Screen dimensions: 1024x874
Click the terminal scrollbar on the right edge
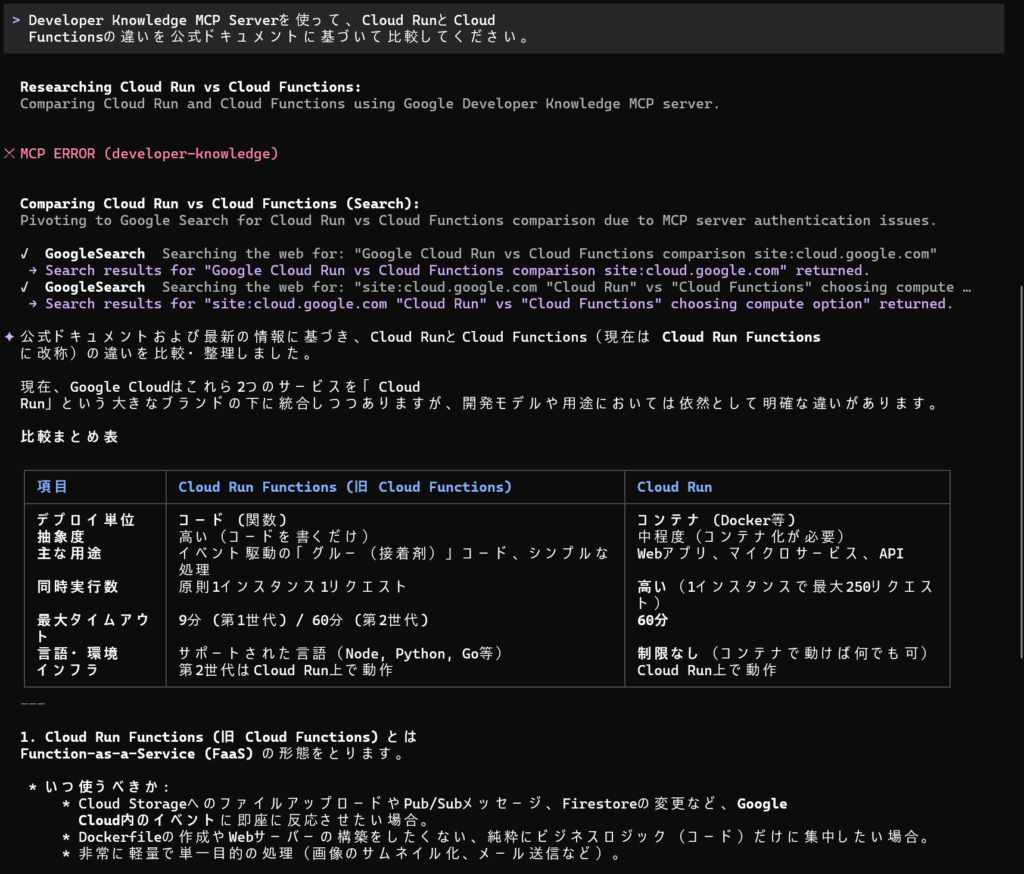(1021, 472)
